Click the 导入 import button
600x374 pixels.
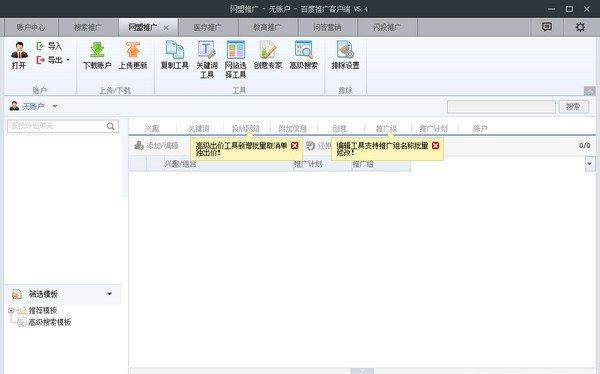49,46
